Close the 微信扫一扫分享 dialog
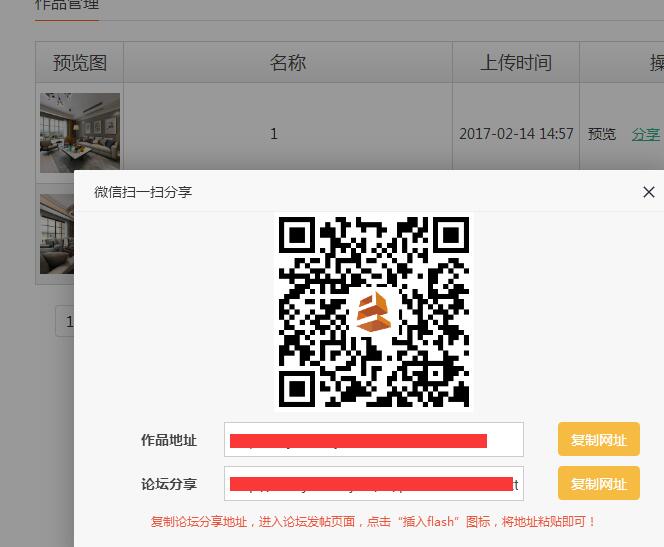 pos(648,192)
